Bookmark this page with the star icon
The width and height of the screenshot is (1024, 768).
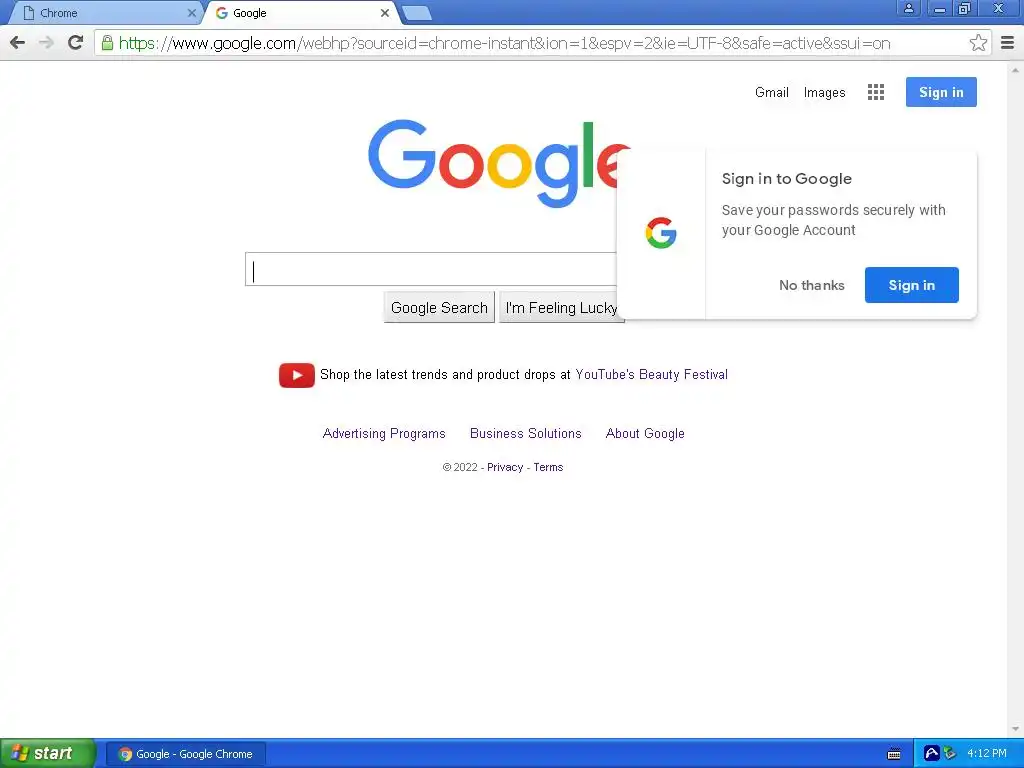click(978, 43)
